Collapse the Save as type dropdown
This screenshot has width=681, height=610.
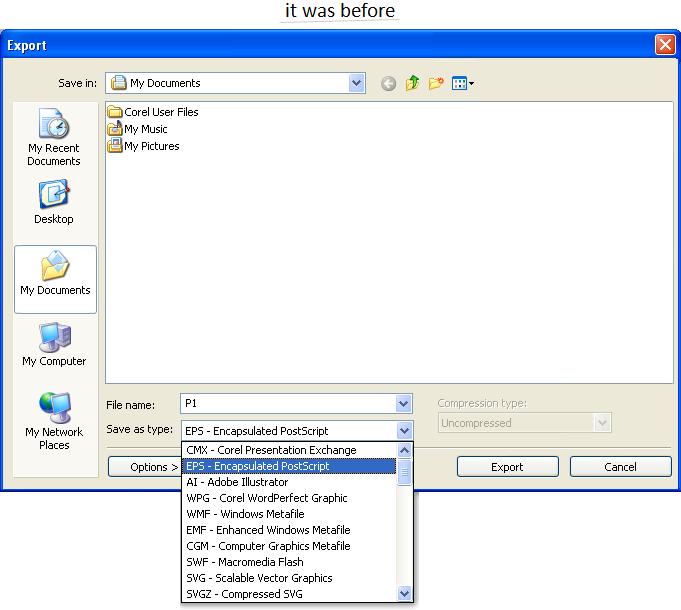pyautogui.click(x=404, y=430)
